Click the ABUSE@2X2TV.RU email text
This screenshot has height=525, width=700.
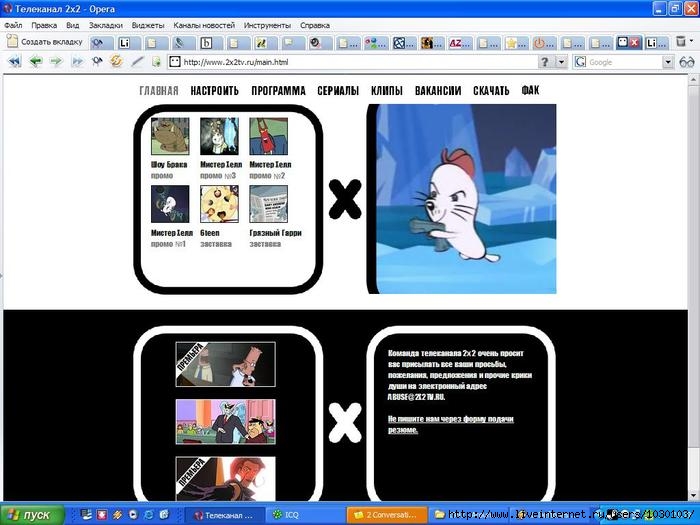[x=416, y=397]
